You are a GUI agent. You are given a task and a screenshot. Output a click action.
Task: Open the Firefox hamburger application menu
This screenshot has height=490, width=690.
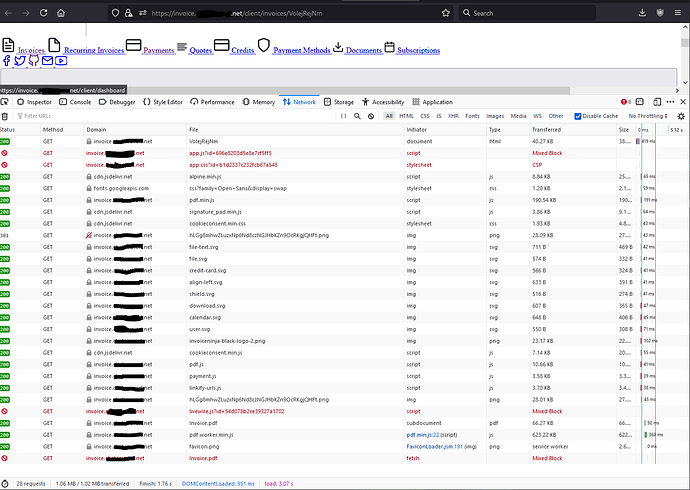[678, 13]
